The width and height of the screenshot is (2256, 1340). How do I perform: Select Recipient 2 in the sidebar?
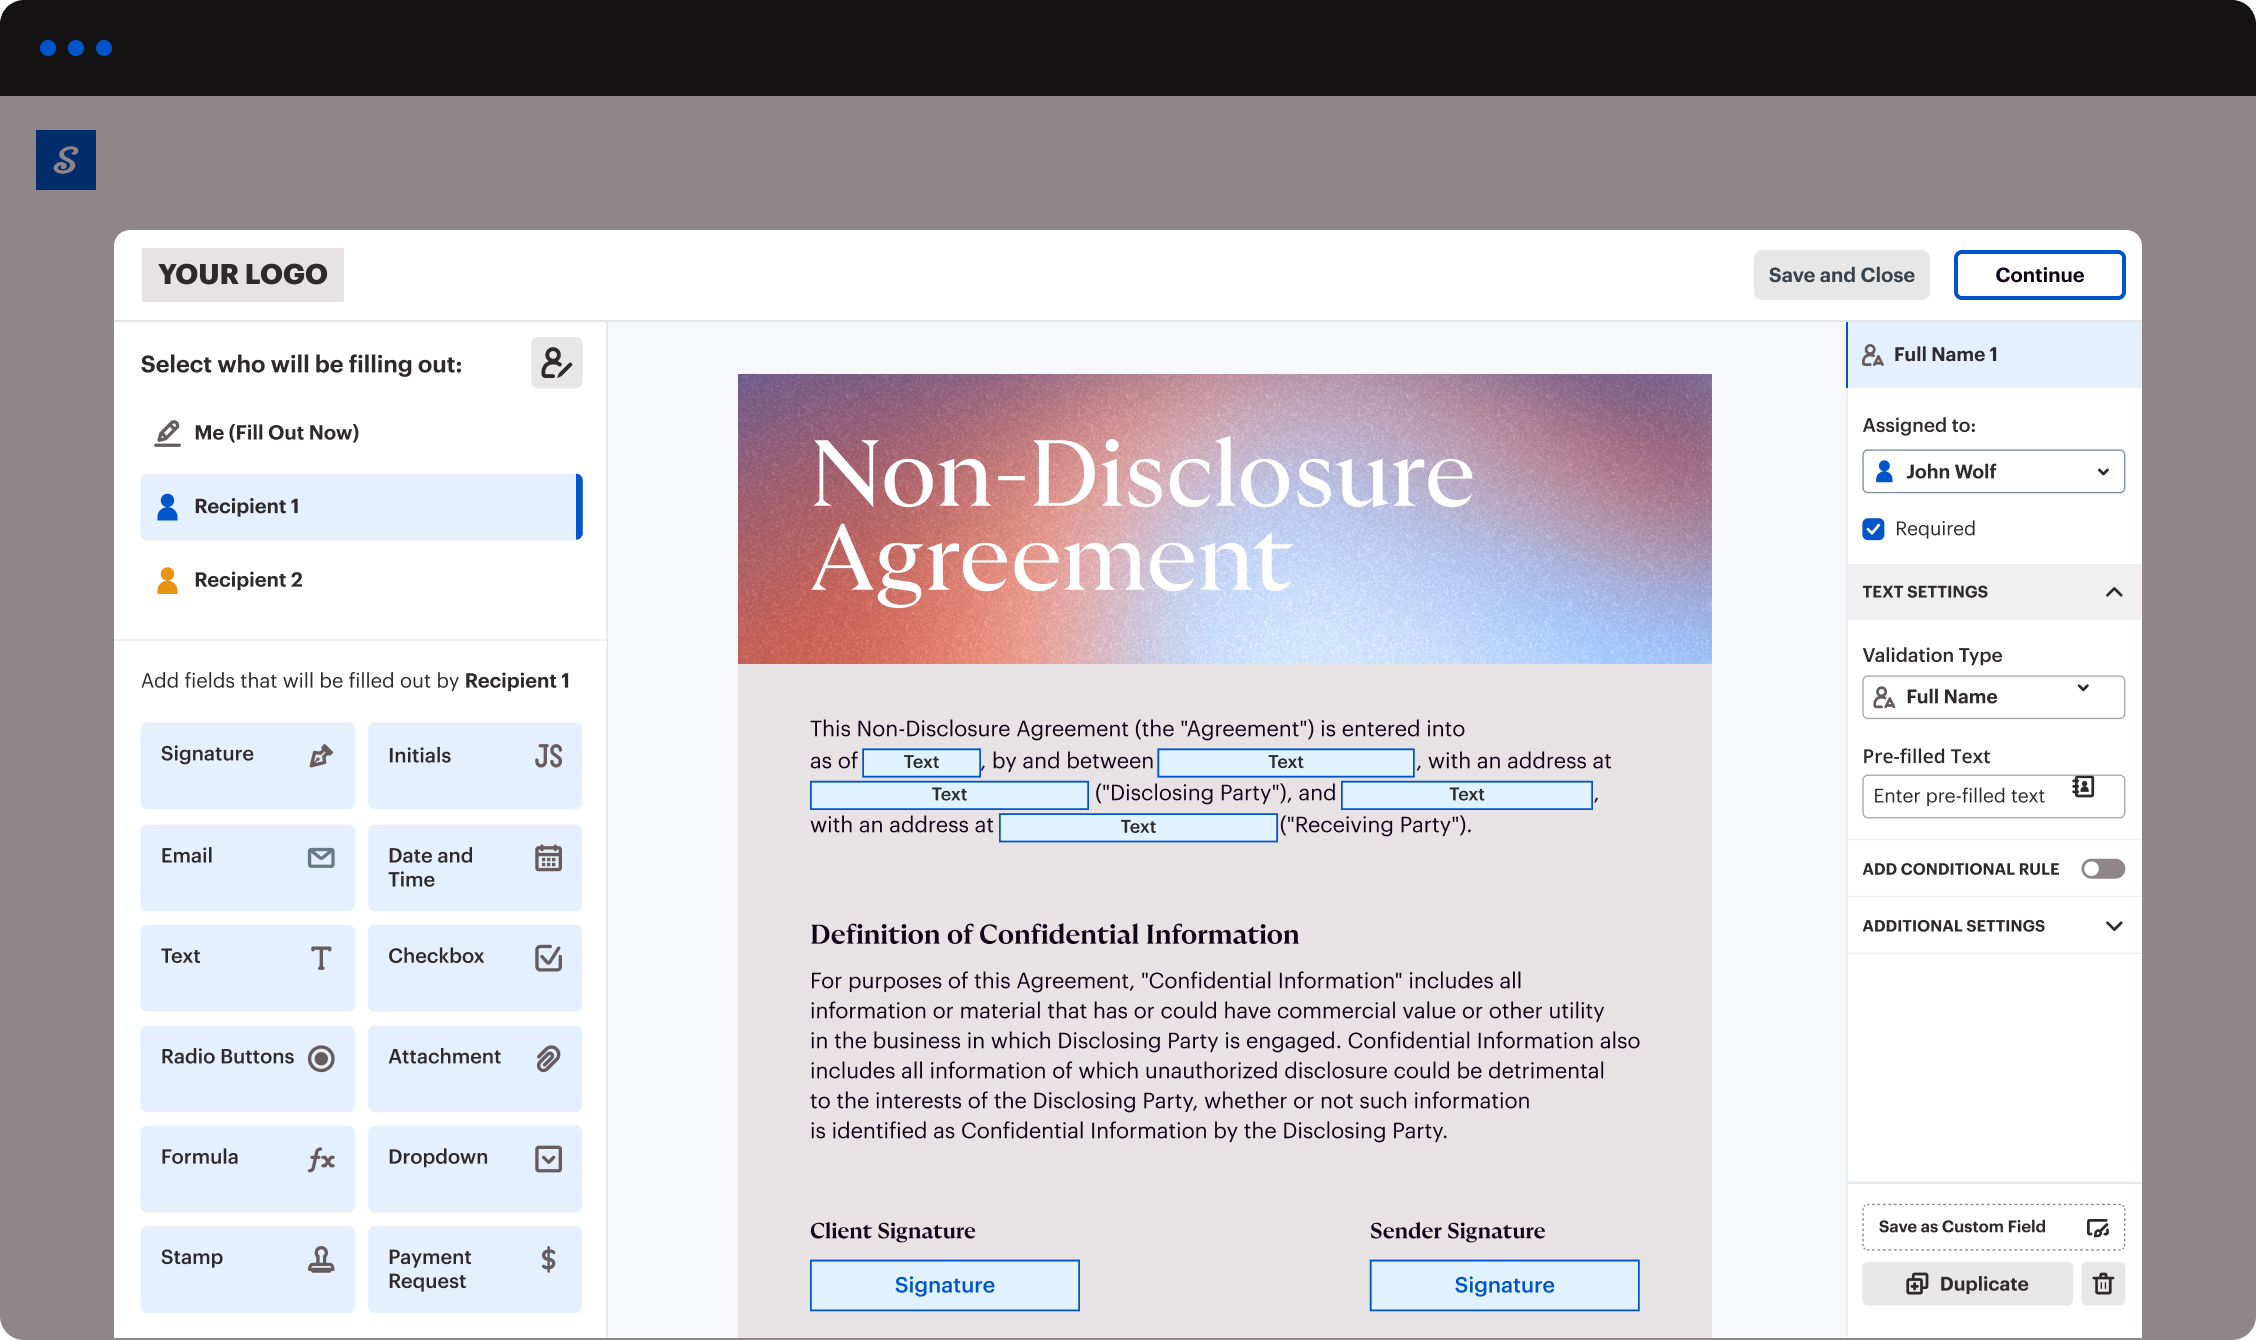(248, 579)
